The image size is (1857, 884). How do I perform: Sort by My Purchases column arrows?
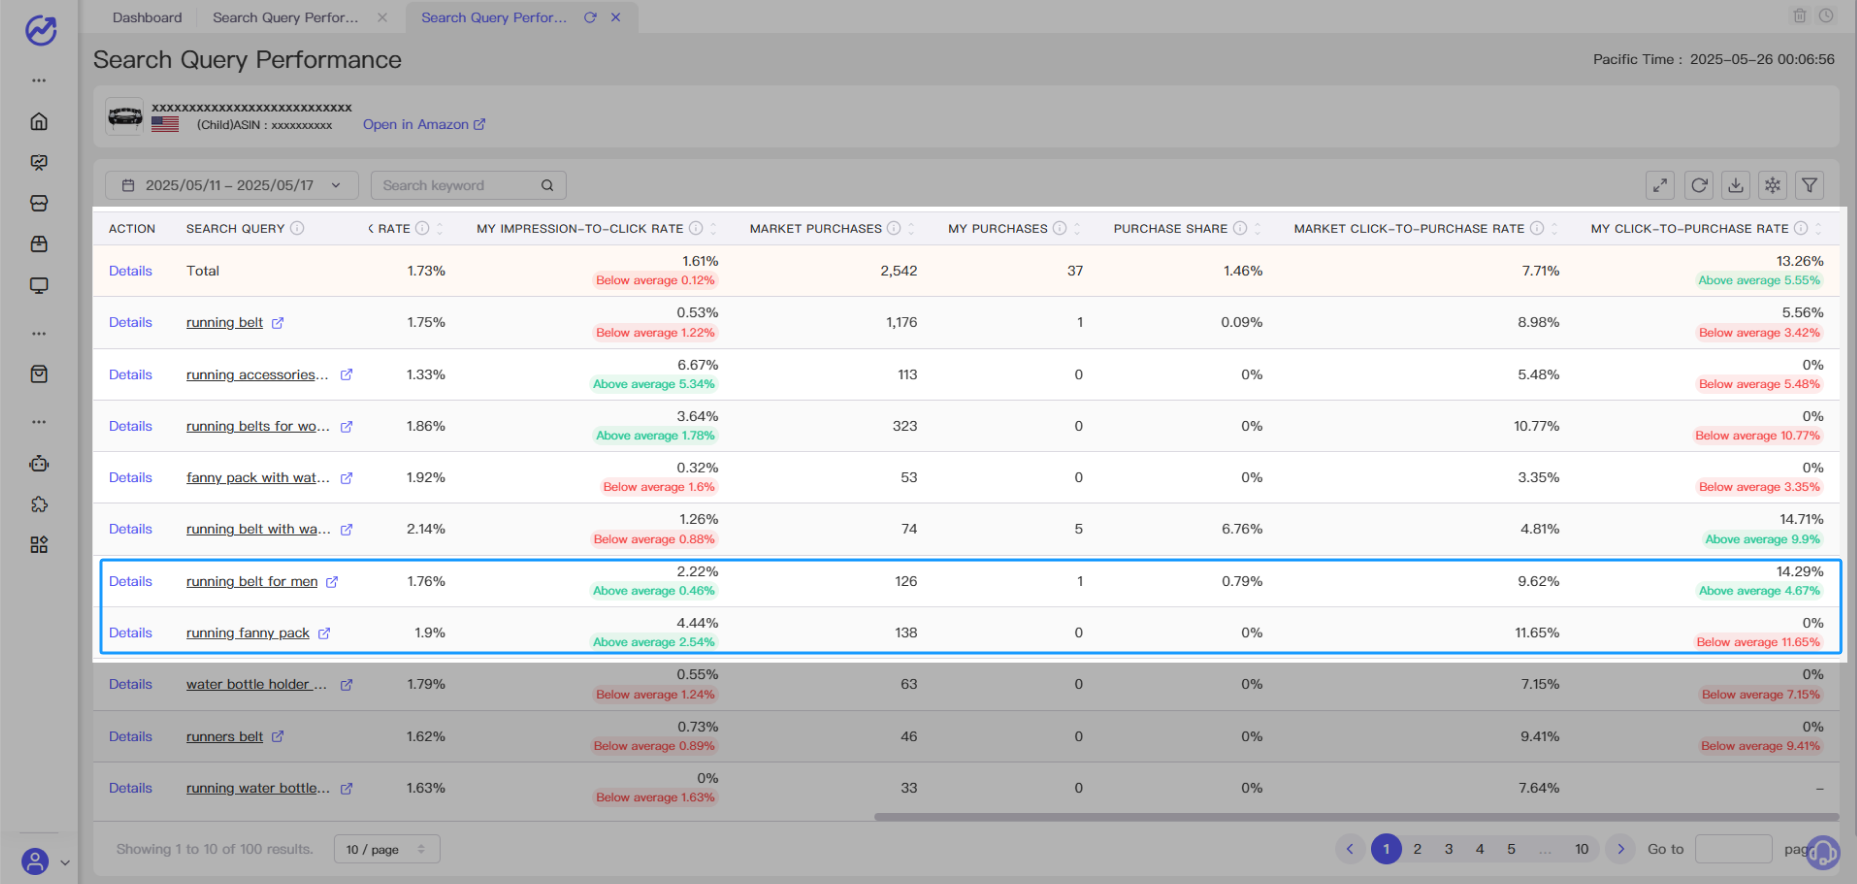pyautogui.click(x=1077, y=228)
